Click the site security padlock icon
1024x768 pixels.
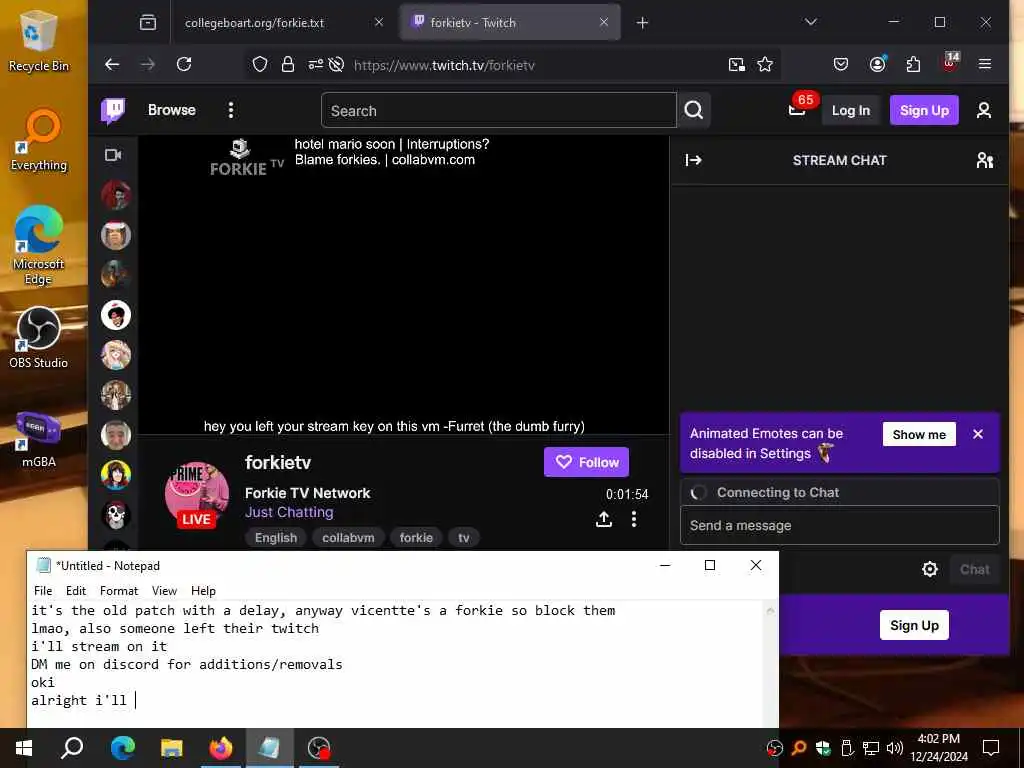pyautogui.click(x=288, y=65)
